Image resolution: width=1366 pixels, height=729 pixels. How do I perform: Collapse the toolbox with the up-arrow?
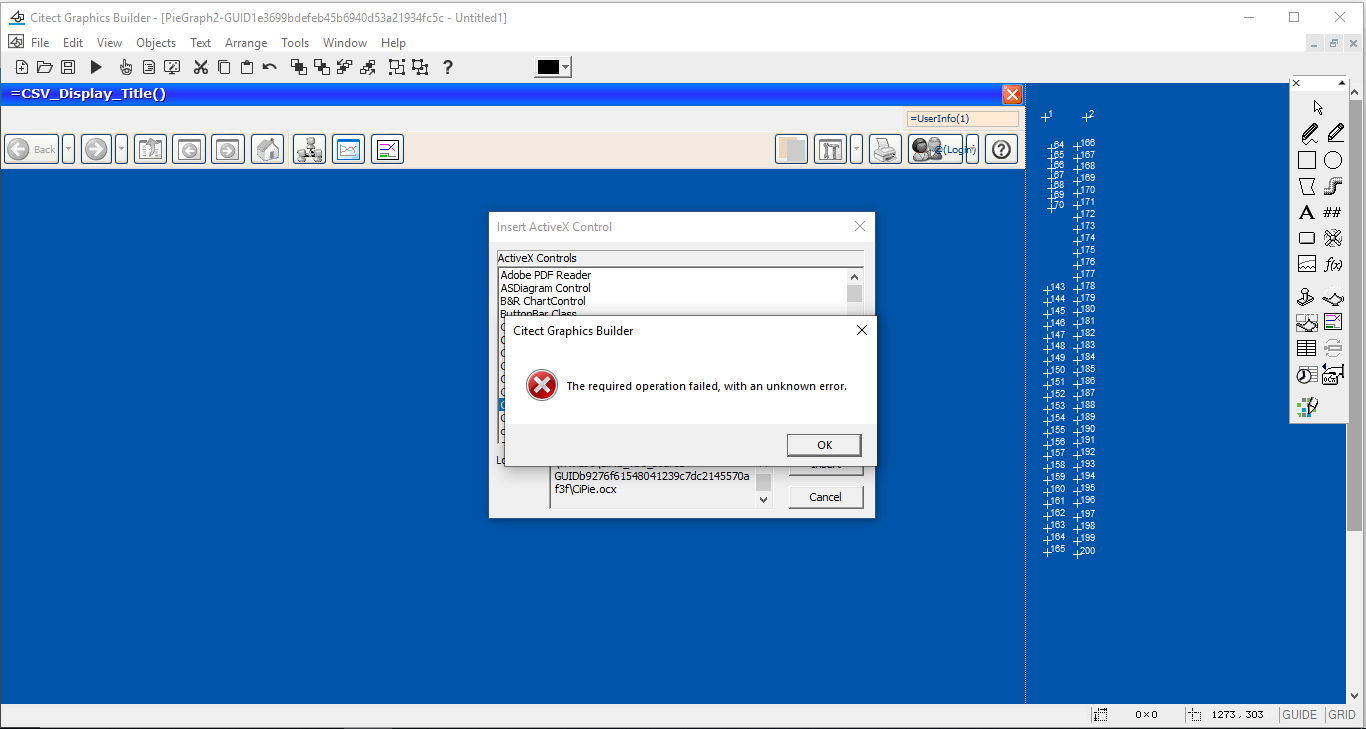1340,83
